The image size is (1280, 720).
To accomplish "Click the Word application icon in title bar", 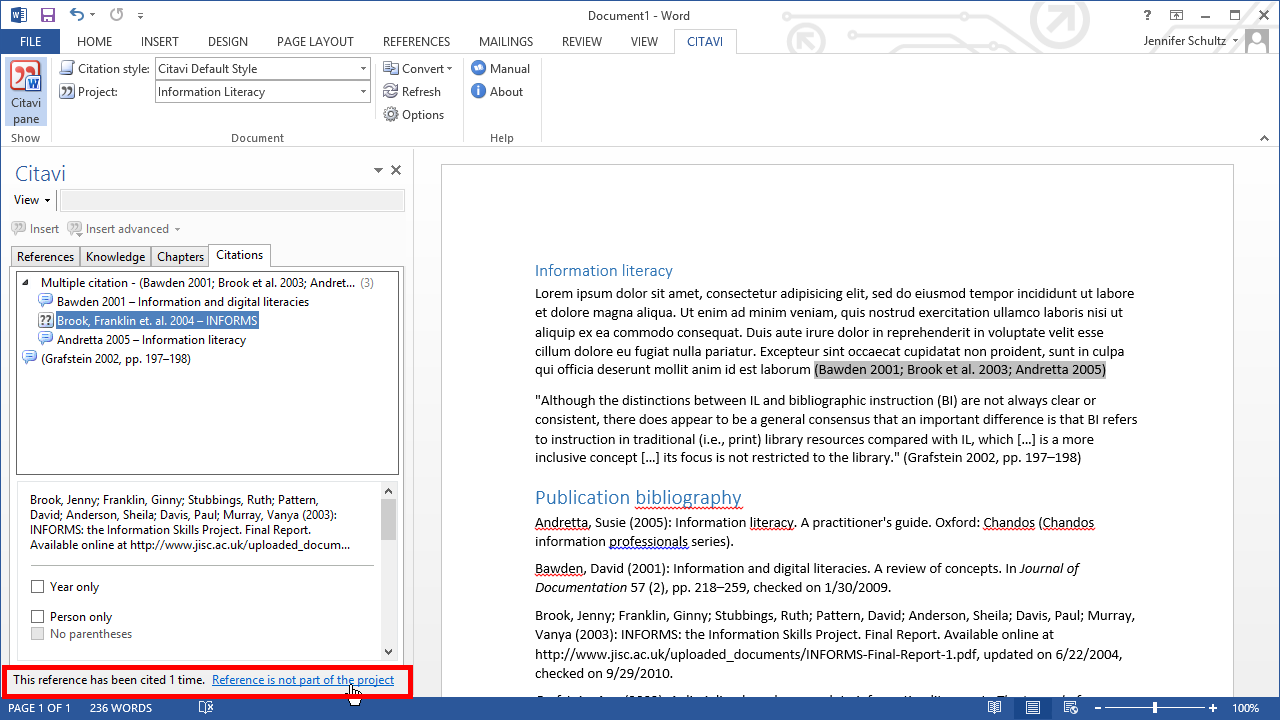I will [x=19, y=15].
